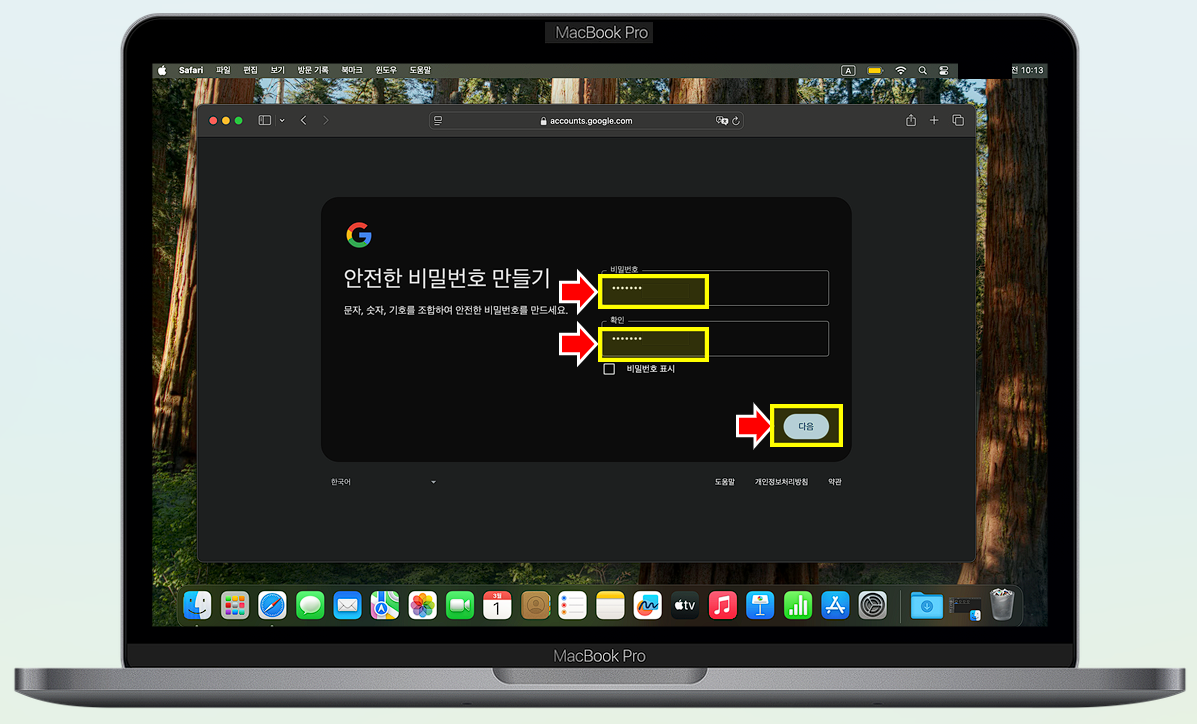Viewport: 1197px width, 724px height.
Task: Open Finder from the Dock
Action: pyautogui.click(x=197, y=606)
